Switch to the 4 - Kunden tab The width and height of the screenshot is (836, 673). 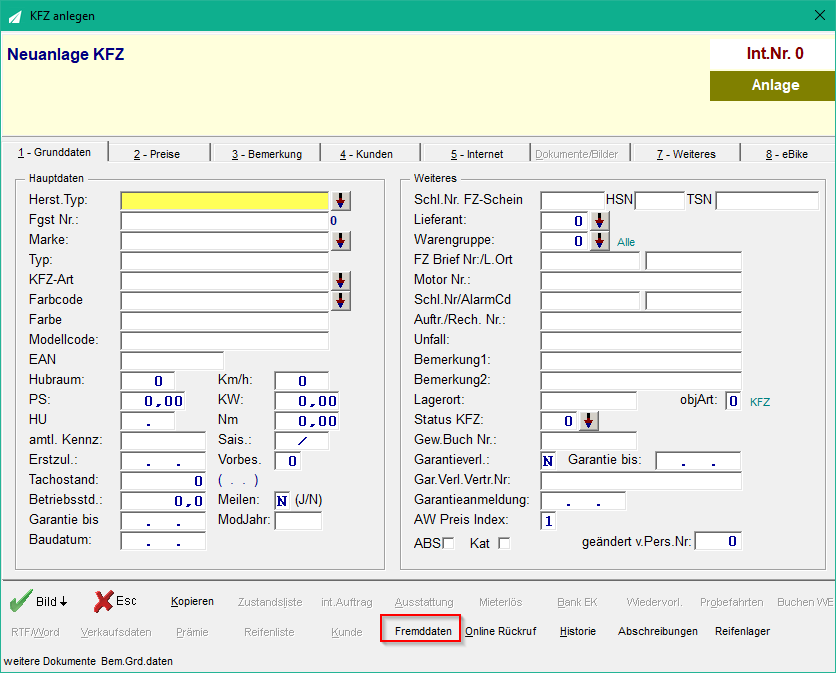click(366, 154)
